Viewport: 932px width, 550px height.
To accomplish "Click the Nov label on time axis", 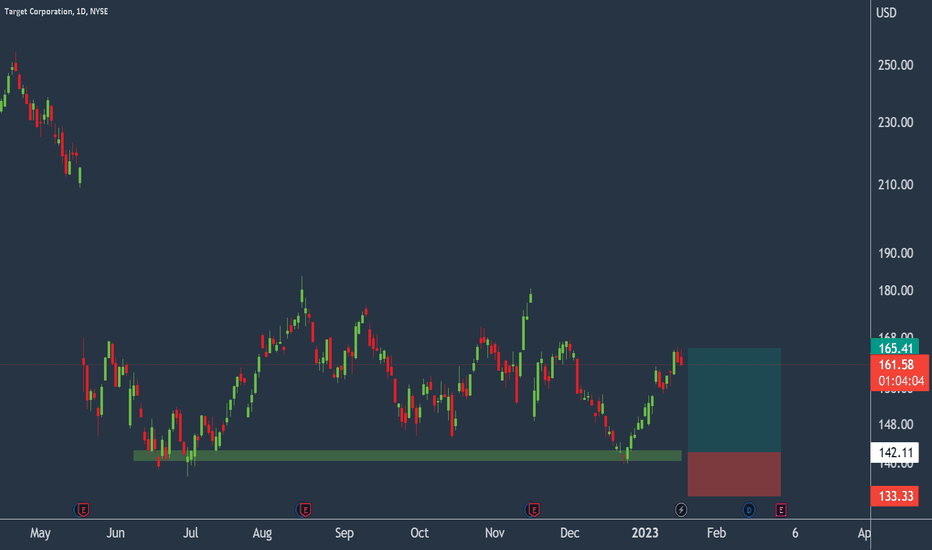I will click(x=495, y=533).
